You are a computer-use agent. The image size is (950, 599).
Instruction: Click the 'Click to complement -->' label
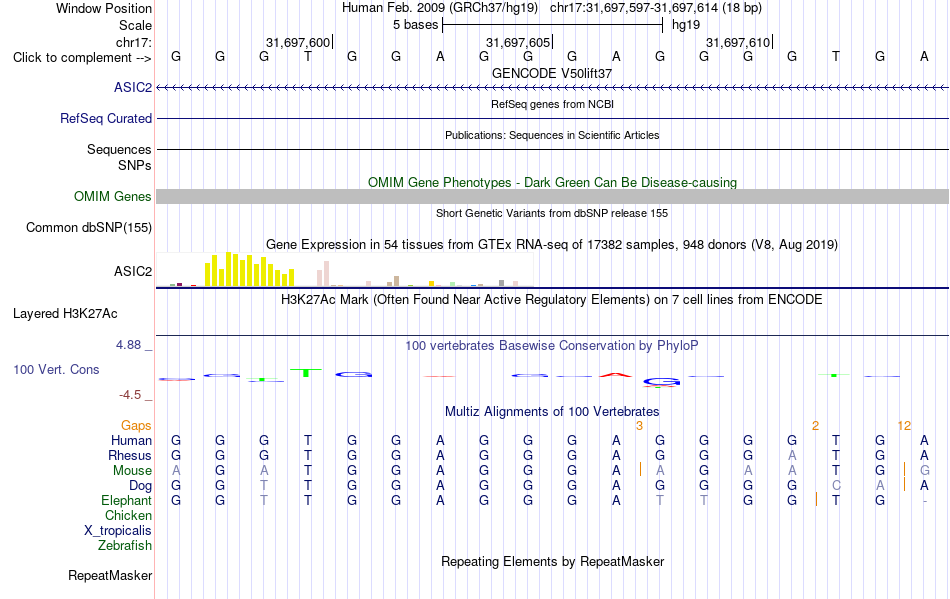[x=82, y=58]
